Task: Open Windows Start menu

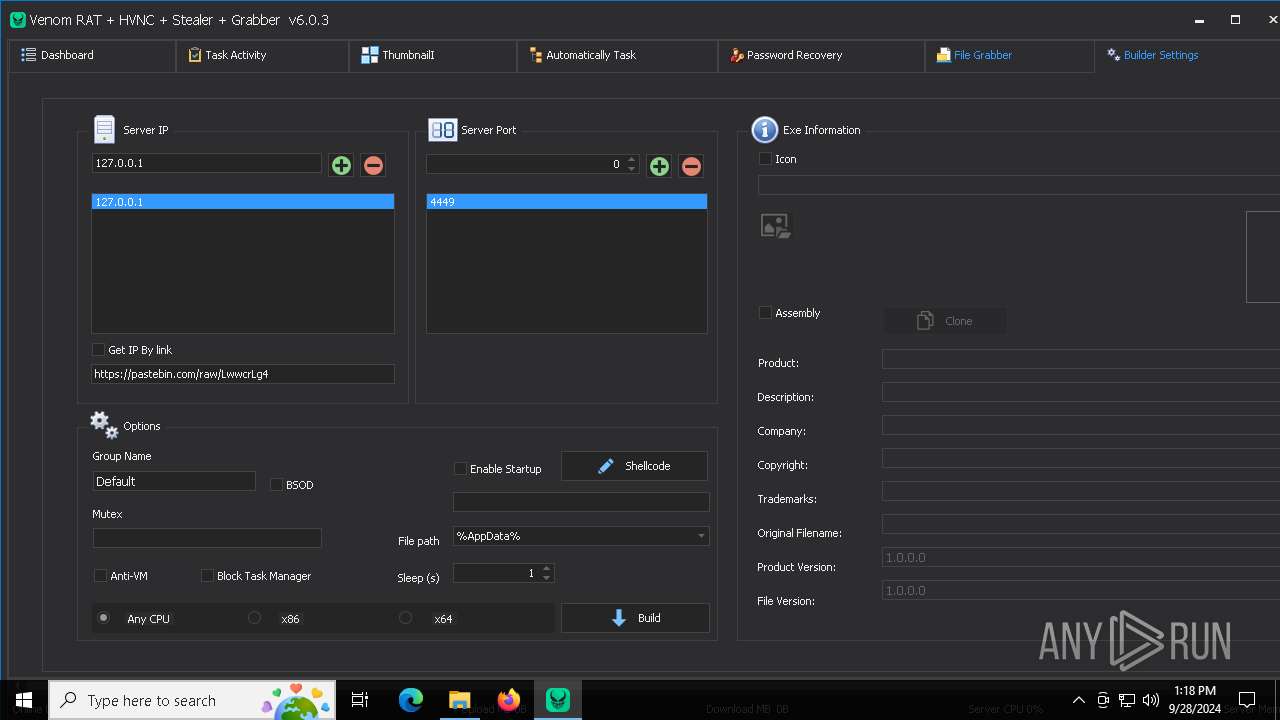Action: point(24,700)
